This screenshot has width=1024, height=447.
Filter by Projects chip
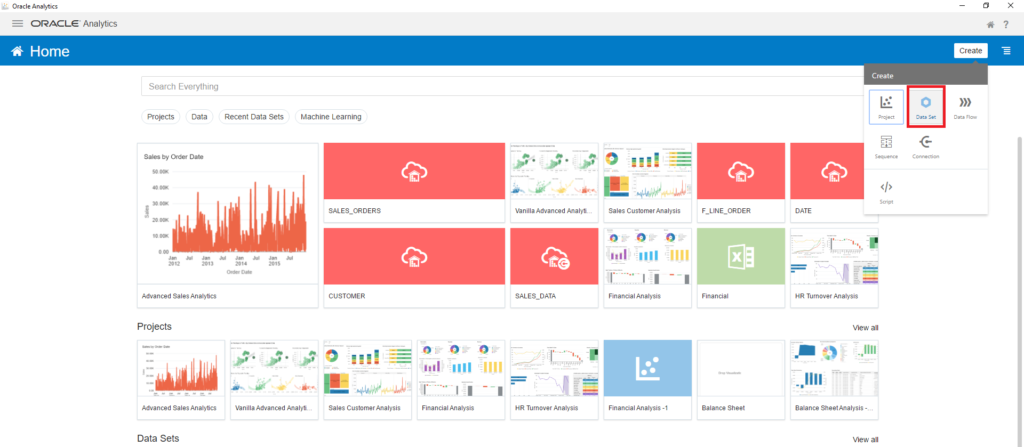pos(160,117)
